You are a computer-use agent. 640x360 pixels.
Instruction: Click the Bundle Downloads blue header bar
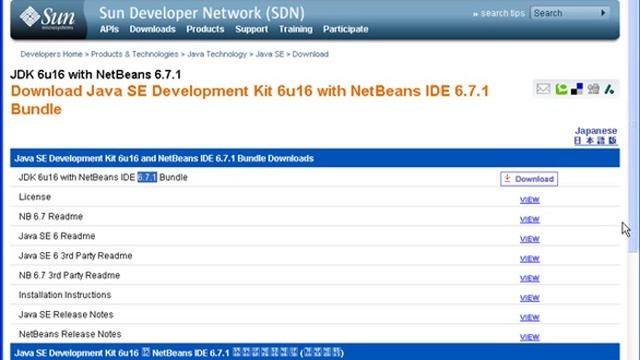315,158
